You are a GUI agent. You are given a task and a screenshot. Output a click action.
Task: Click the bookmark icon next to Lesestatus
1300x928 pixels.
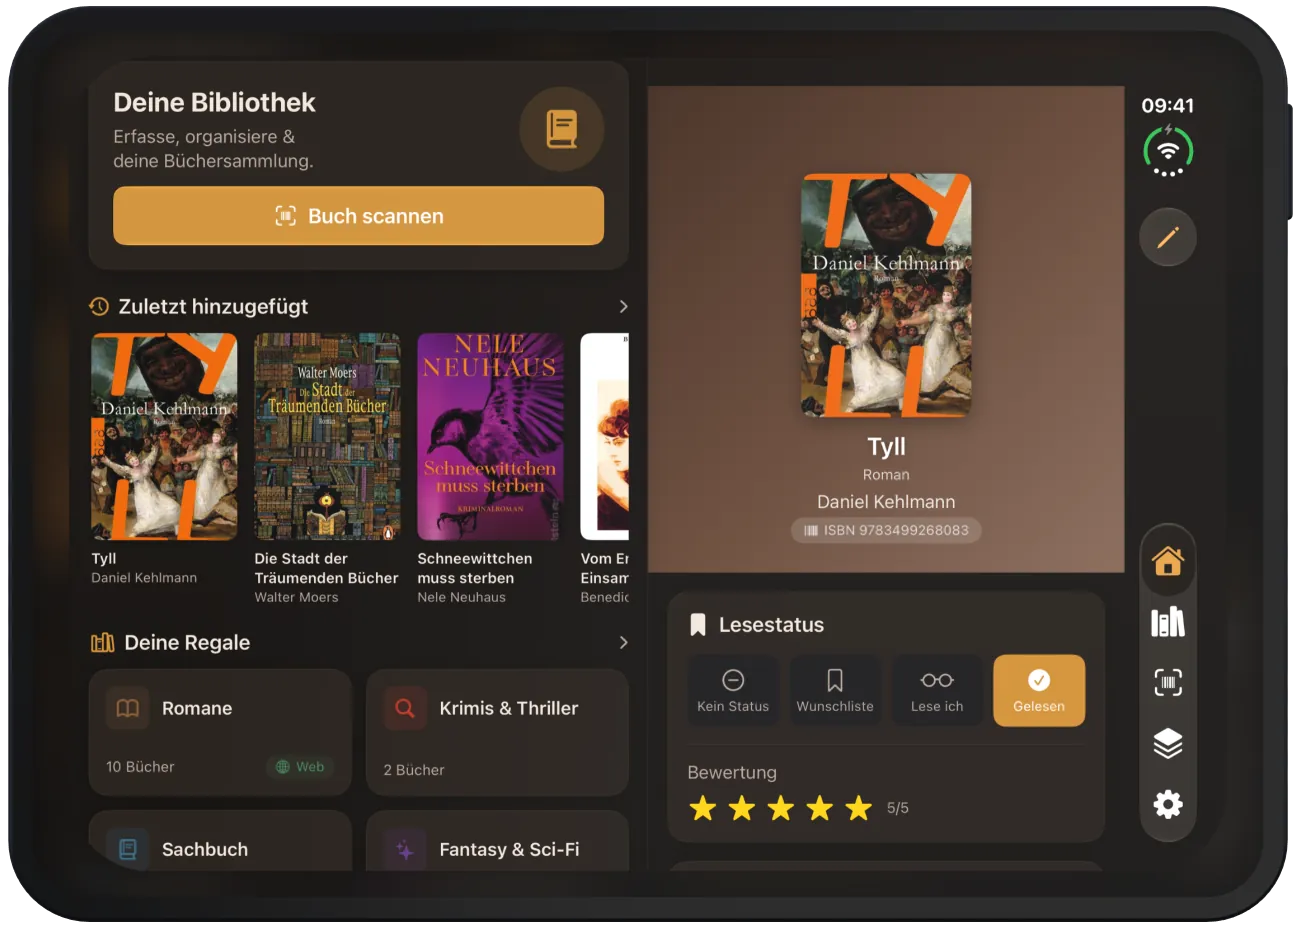click(x=698, y=625)
